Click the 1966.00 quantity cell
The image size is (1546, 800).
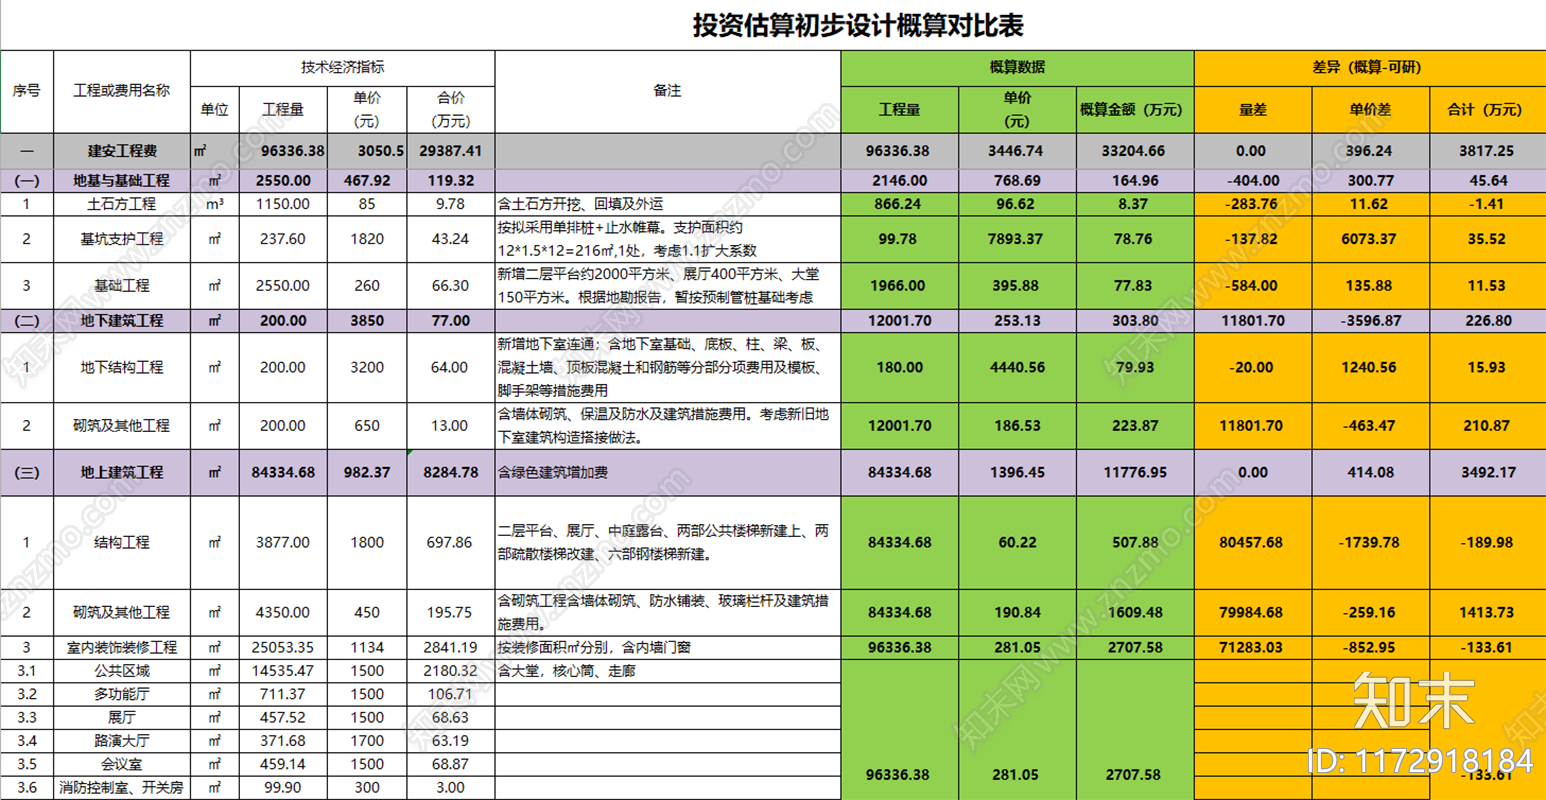tap(899, 286)
